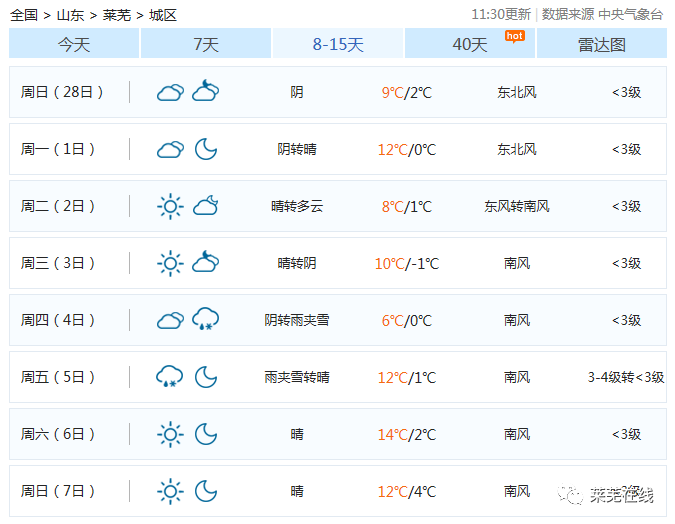Screen dimensions: 675x524
Task: Click the sun icon for 周六 6日
Action: point(170,434)
